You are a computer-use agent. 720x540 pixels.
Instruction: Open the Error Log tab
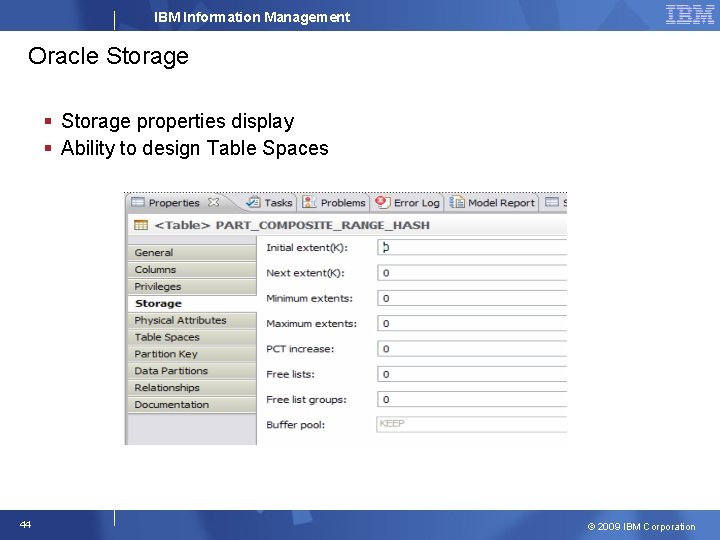tap(408, 202)
